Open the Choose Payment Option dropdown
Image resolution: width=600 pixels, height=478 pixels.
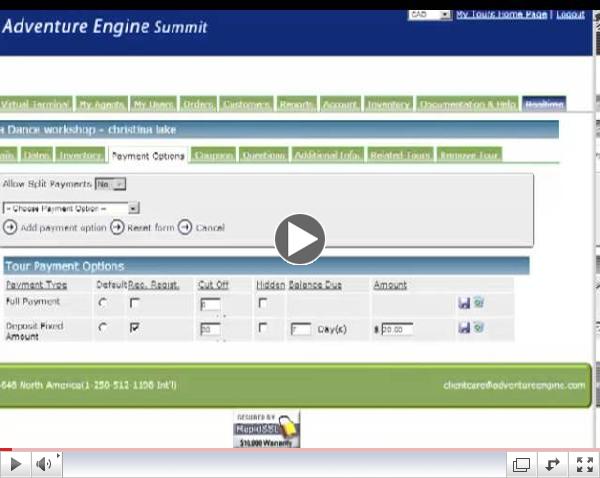[x=71, y=209]
